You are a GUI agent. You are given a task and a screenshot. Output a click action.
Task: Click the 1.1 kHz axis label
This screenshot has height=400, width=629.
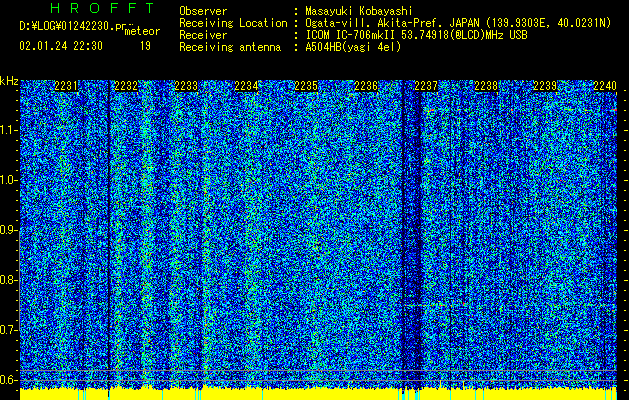coord(8,130)
